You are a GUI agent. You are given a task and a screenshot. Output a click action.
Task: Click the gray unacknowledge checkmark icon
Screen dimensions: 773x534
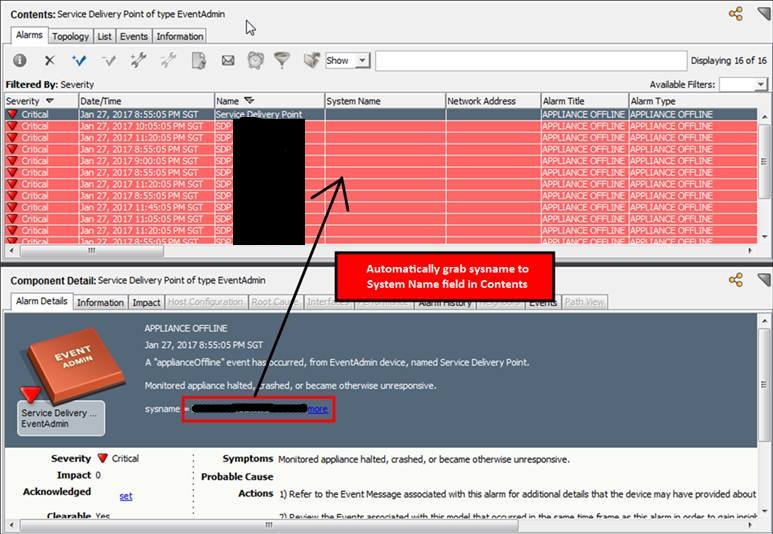[x=108, y=61]
